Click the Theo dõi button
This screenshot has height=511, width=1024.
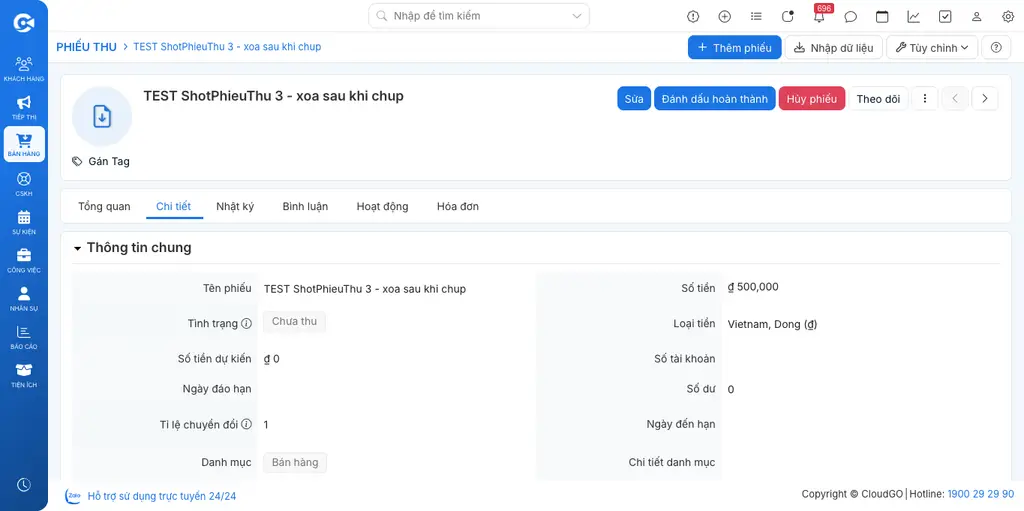click(x=878, y=99)
